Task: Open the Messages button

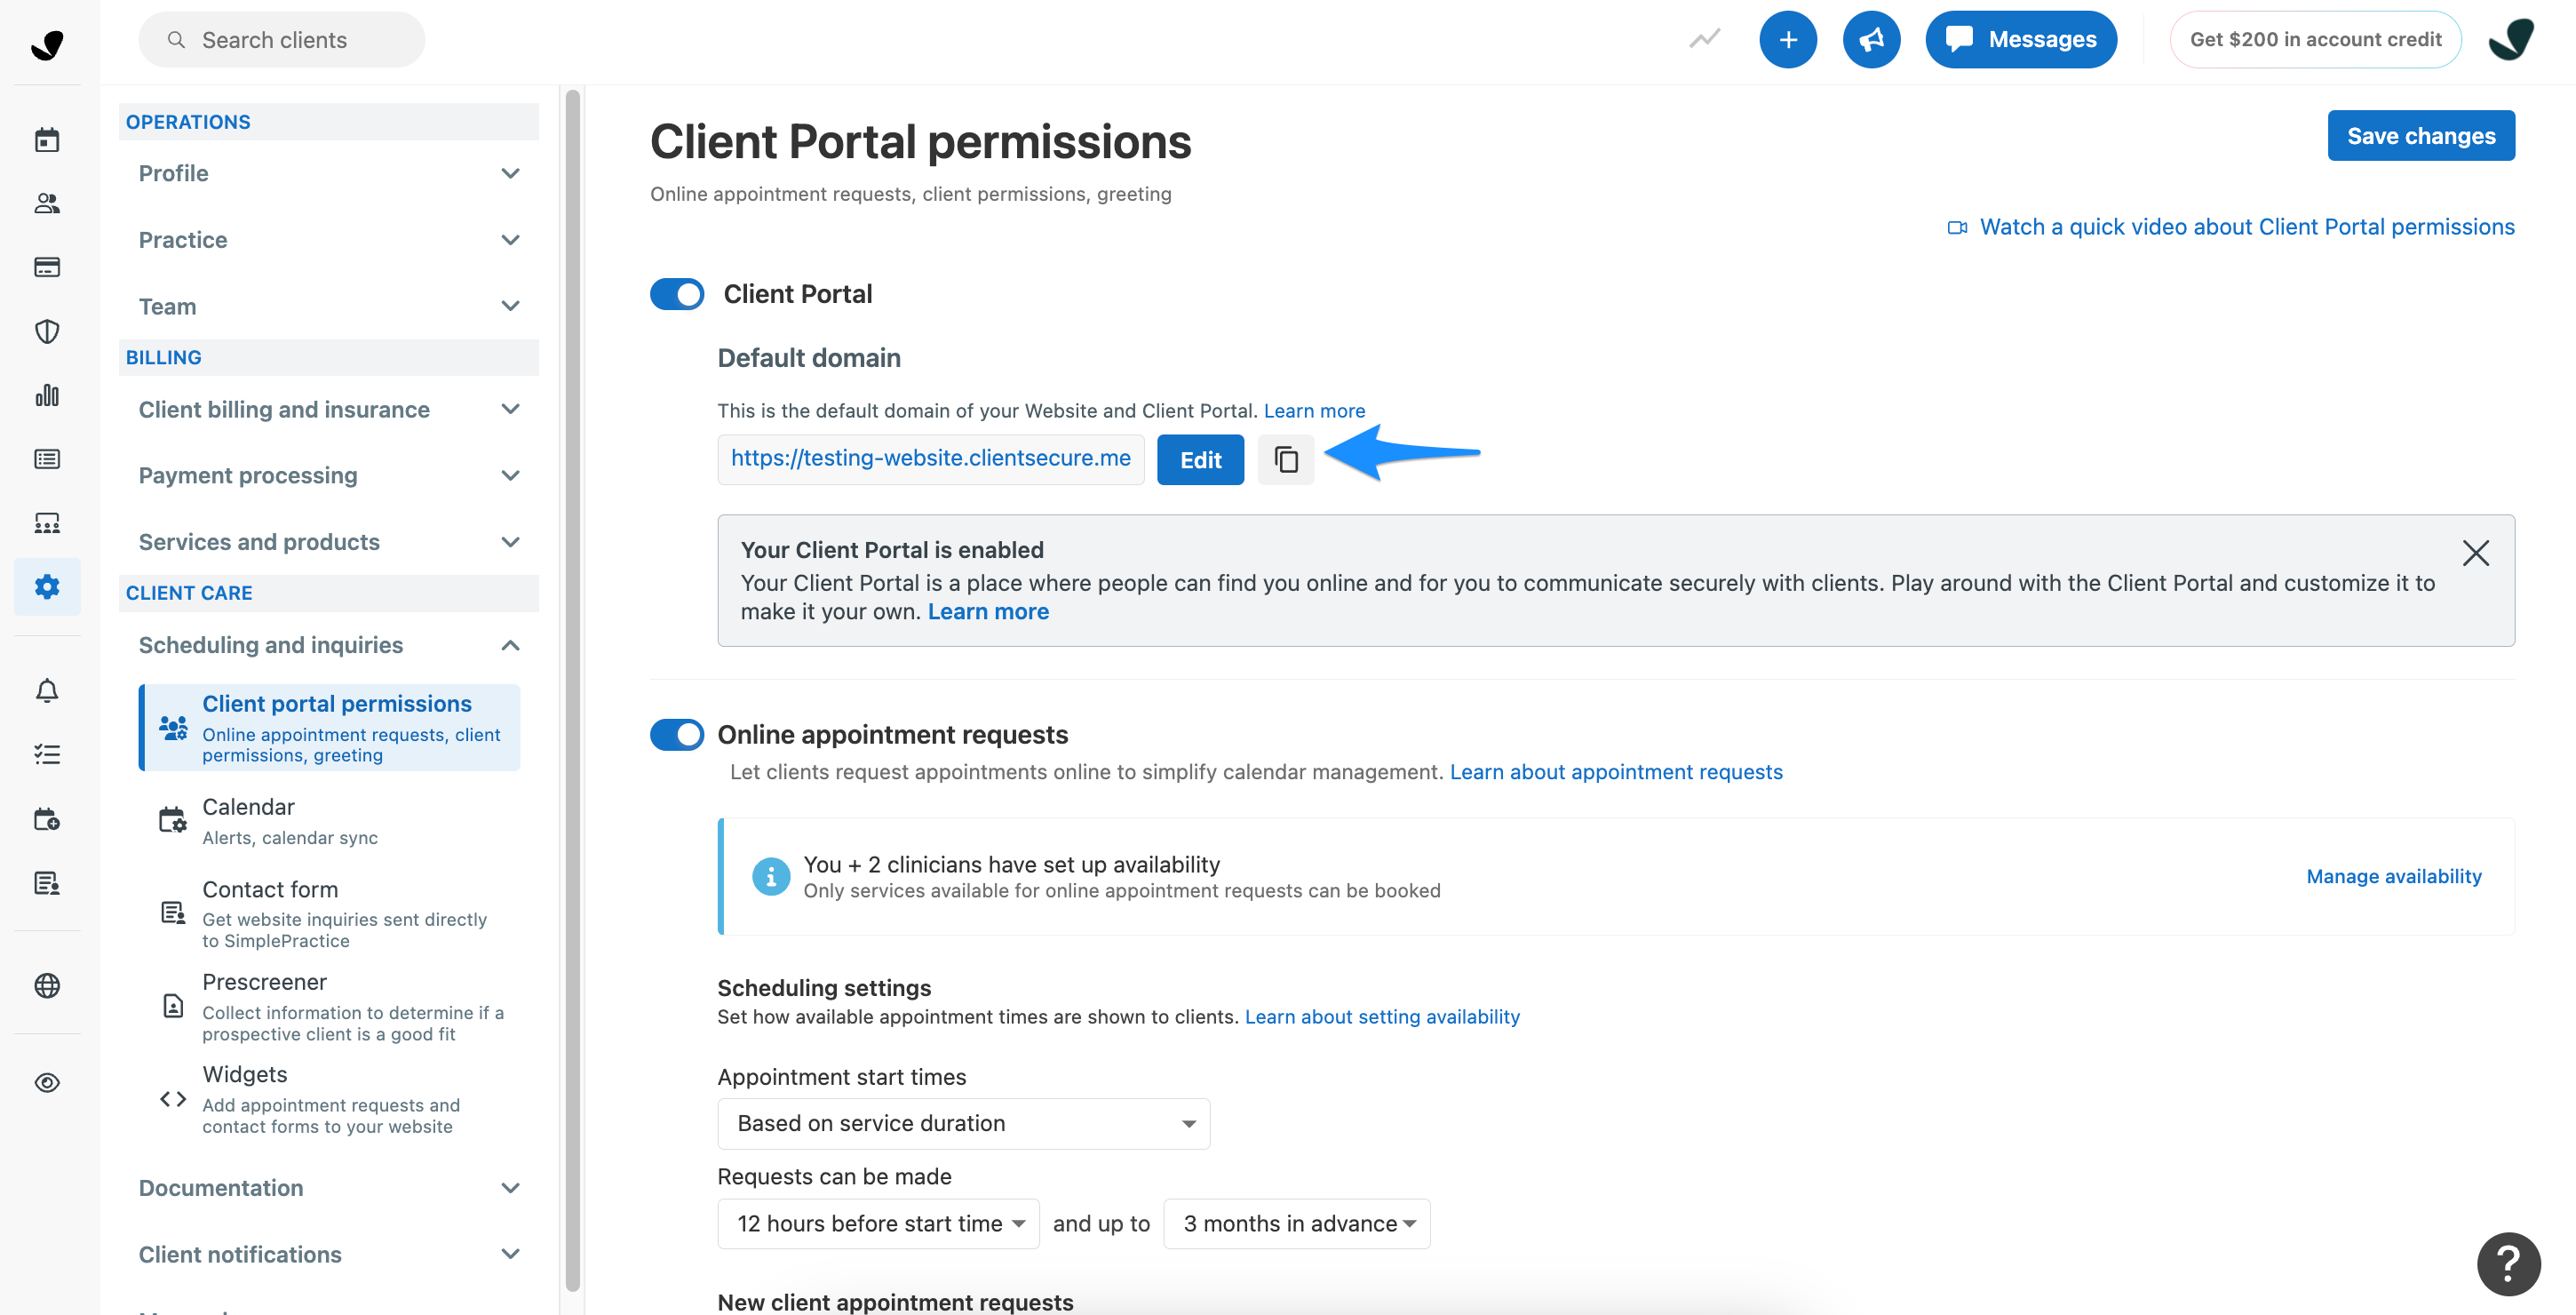Action: [2021, 40]
